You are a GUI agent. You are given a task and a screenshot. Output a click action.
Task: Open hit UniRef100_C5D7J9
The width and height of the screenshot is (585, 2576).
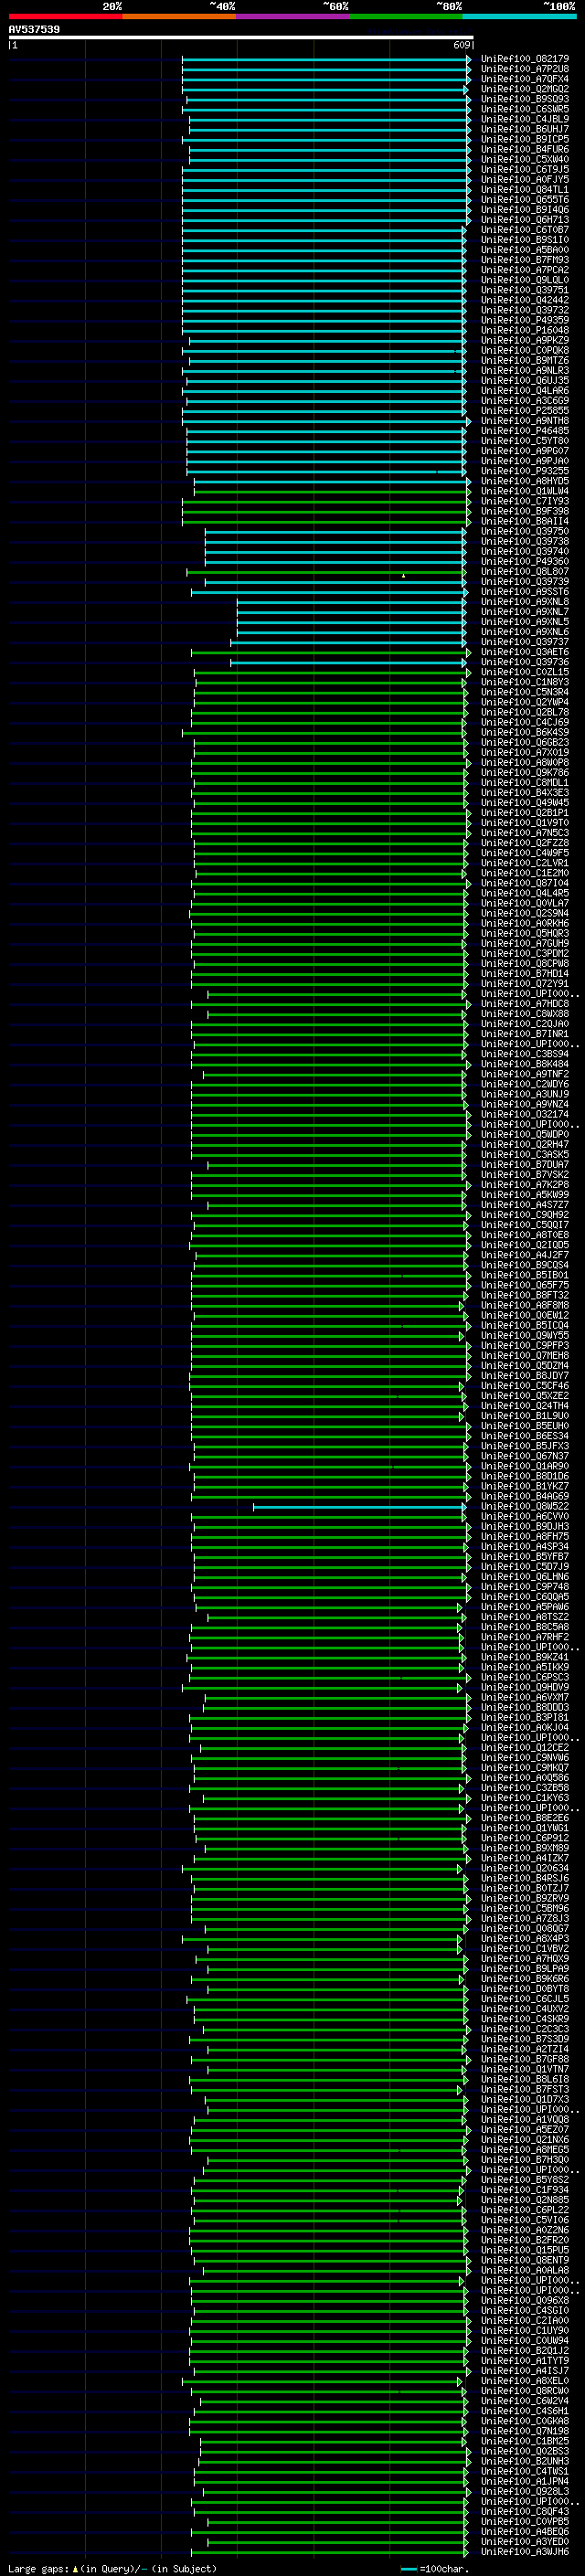click(525, 1567)
